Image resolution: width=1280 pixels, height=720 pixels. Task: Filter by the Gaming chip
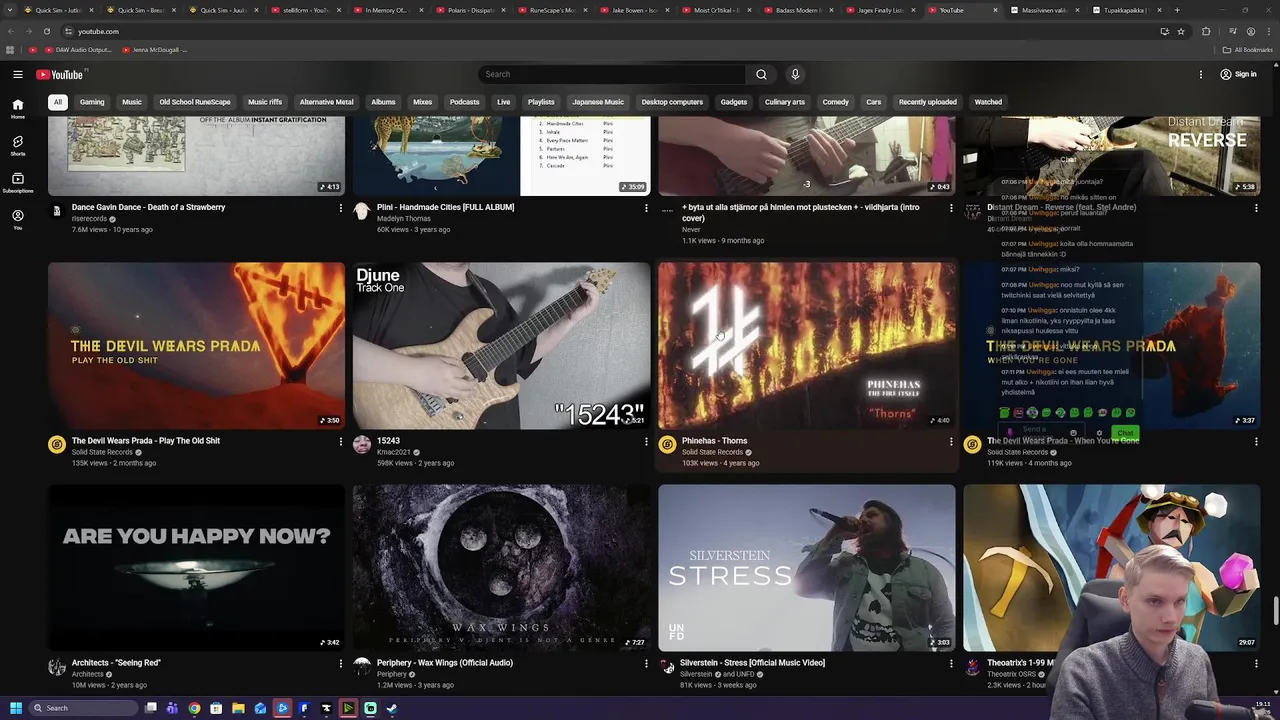click(92, 102)
